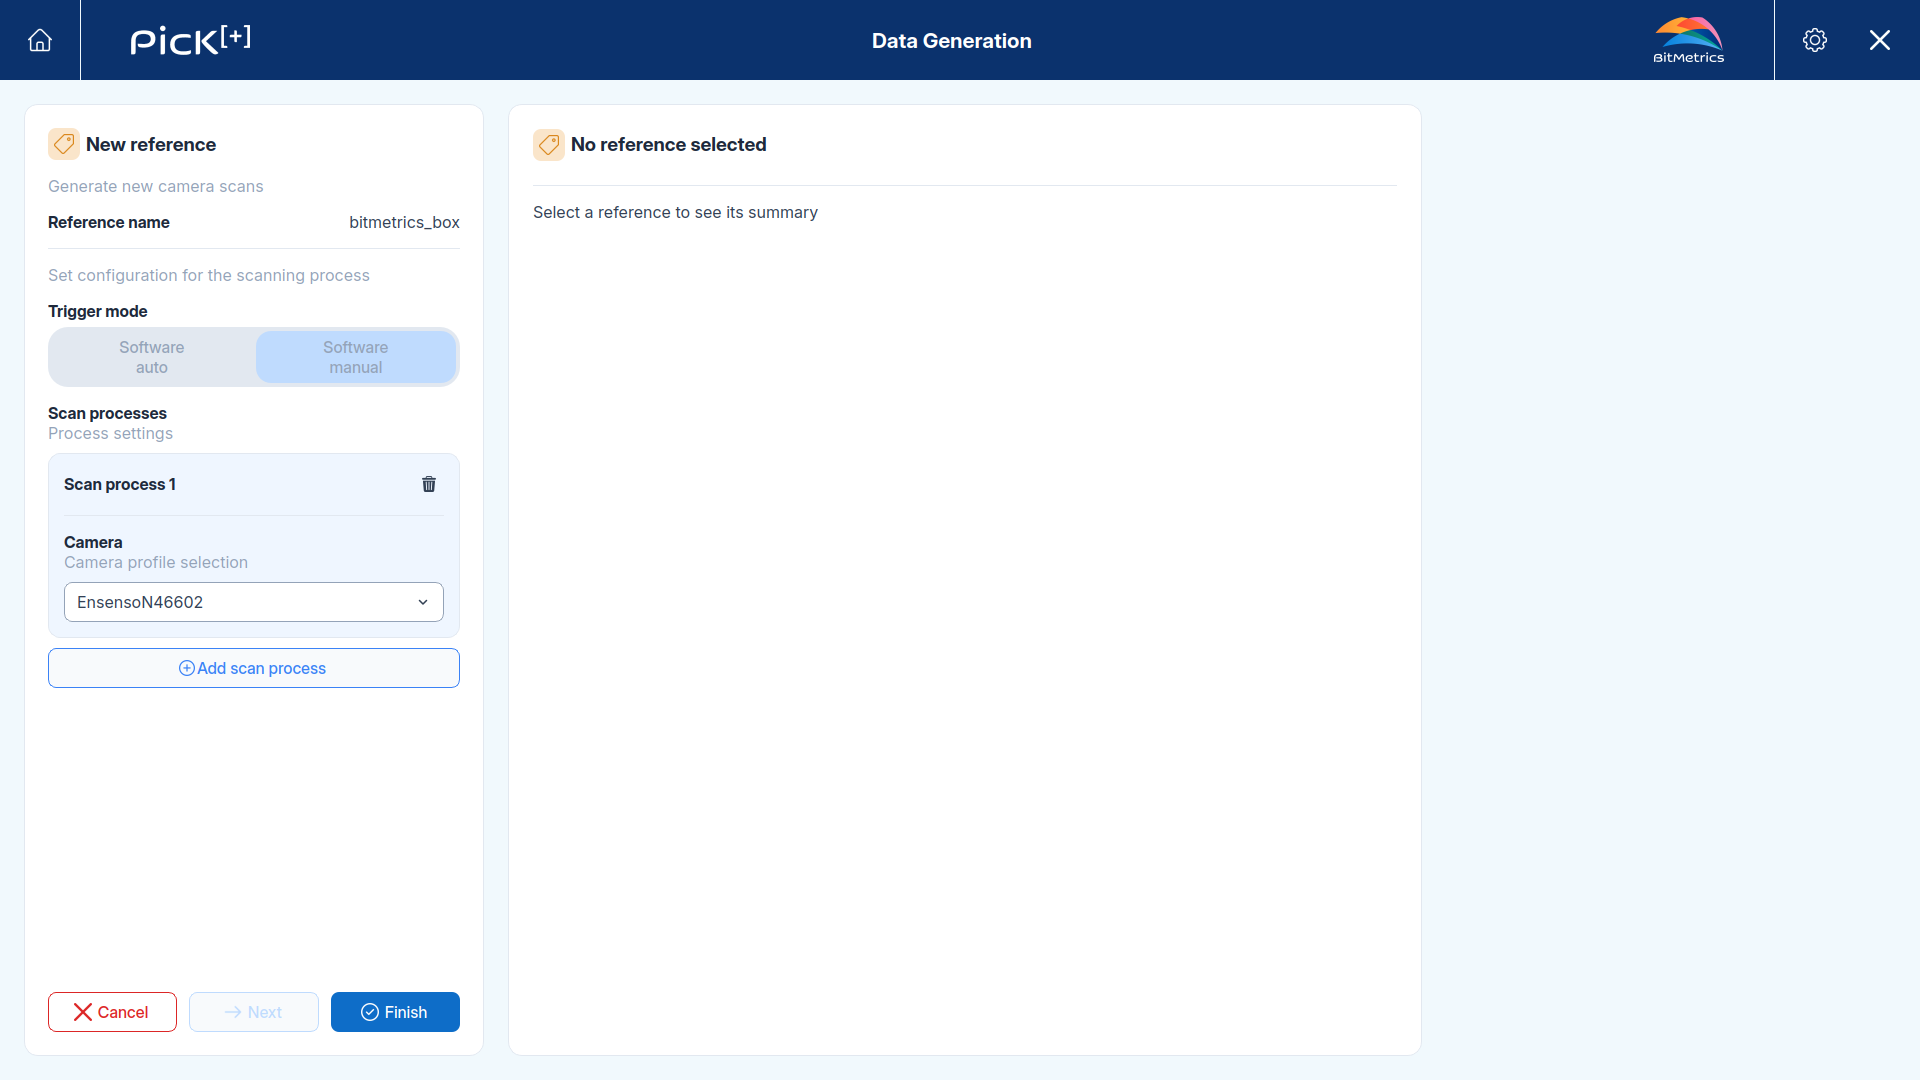1920x1080 pixels.
Task: Click the 'Process settings' subtitle
Action: click(110, 433)
